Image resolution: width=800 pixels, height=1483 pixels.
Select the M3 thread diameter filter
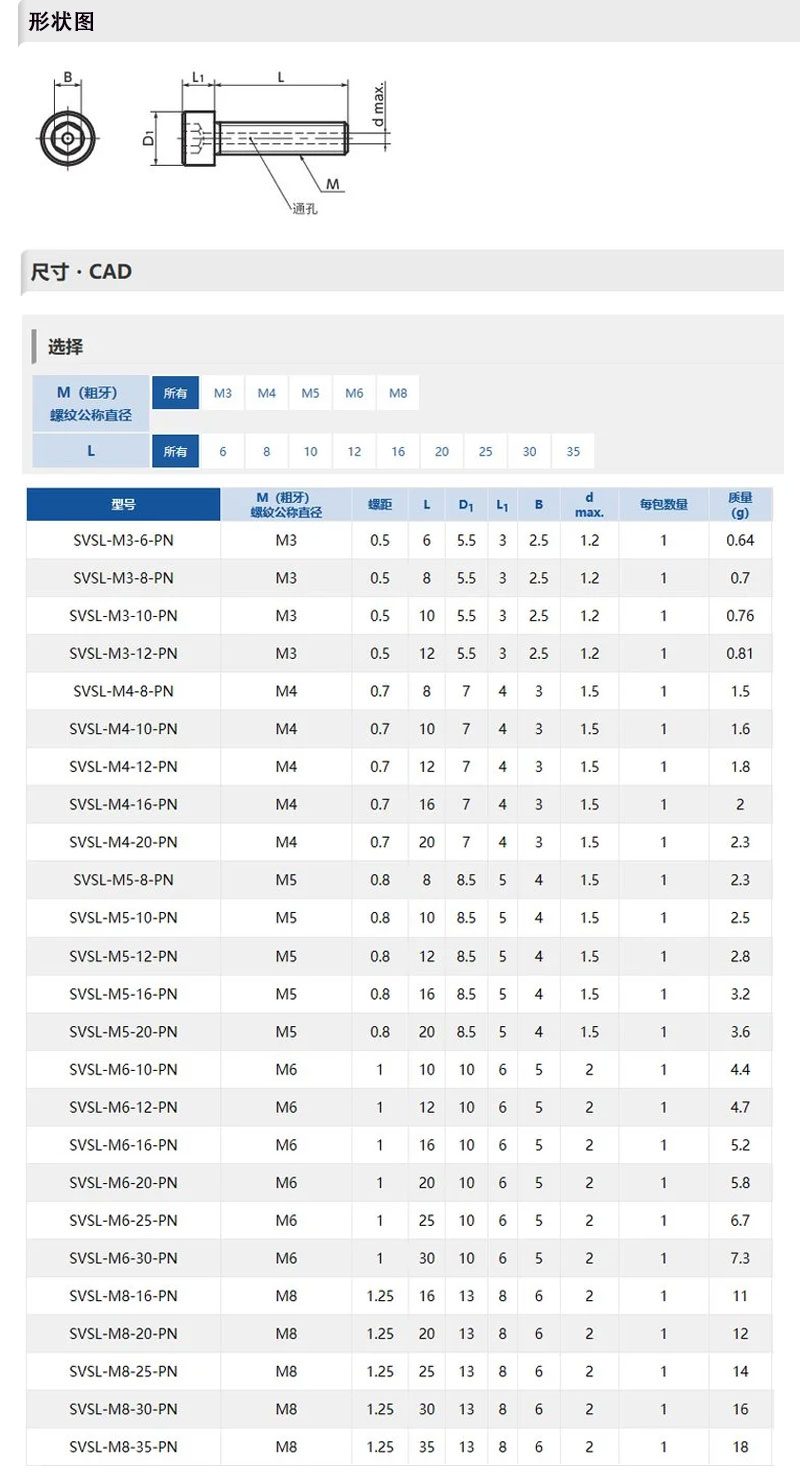coord(222,393)
